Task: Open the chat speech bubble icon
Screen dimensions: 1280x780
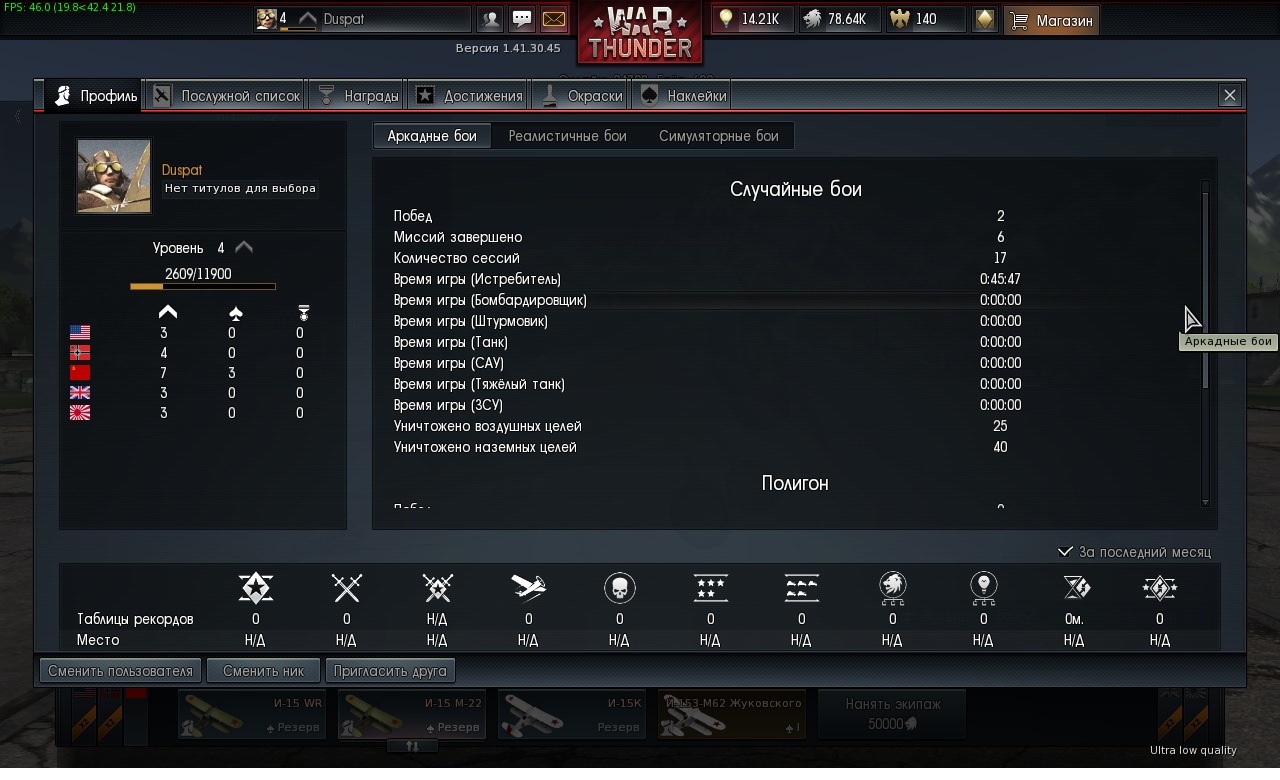Action: tap(522, 19)
